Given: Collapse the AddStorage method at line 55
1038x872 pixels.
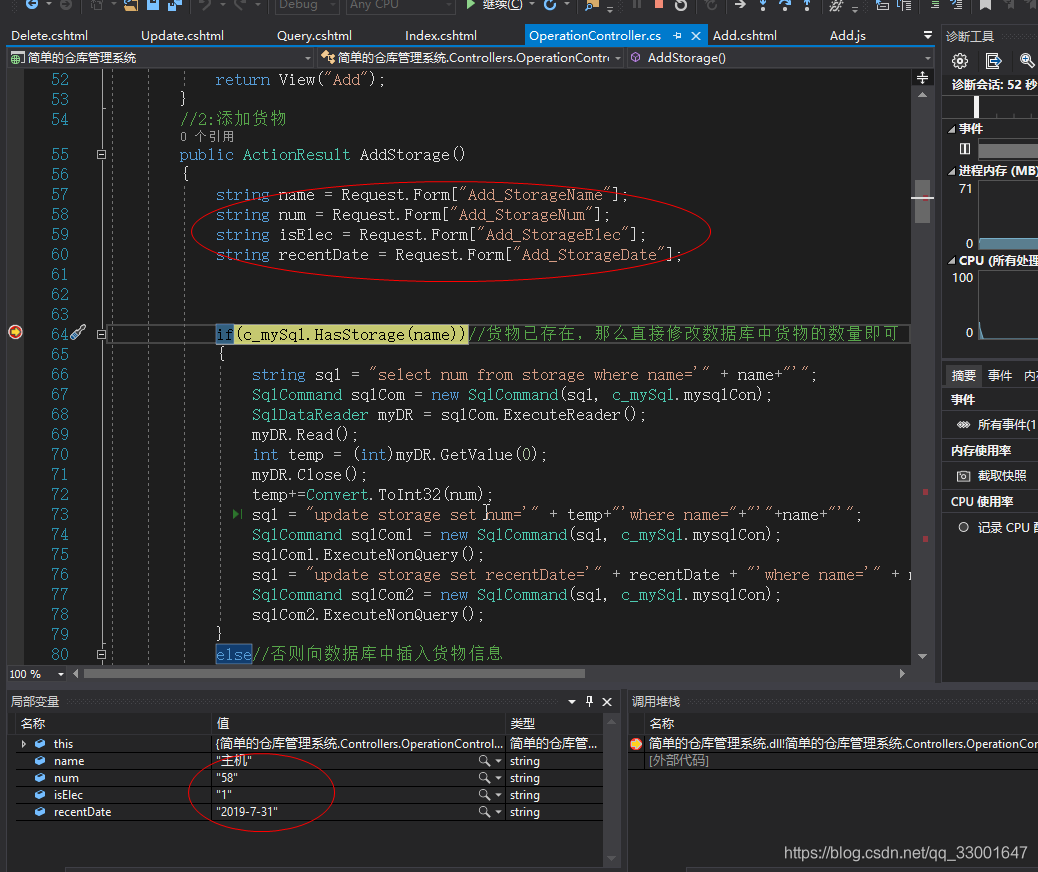Looking at the screenshot, I should pyautogui.click(x=101, y=154).
